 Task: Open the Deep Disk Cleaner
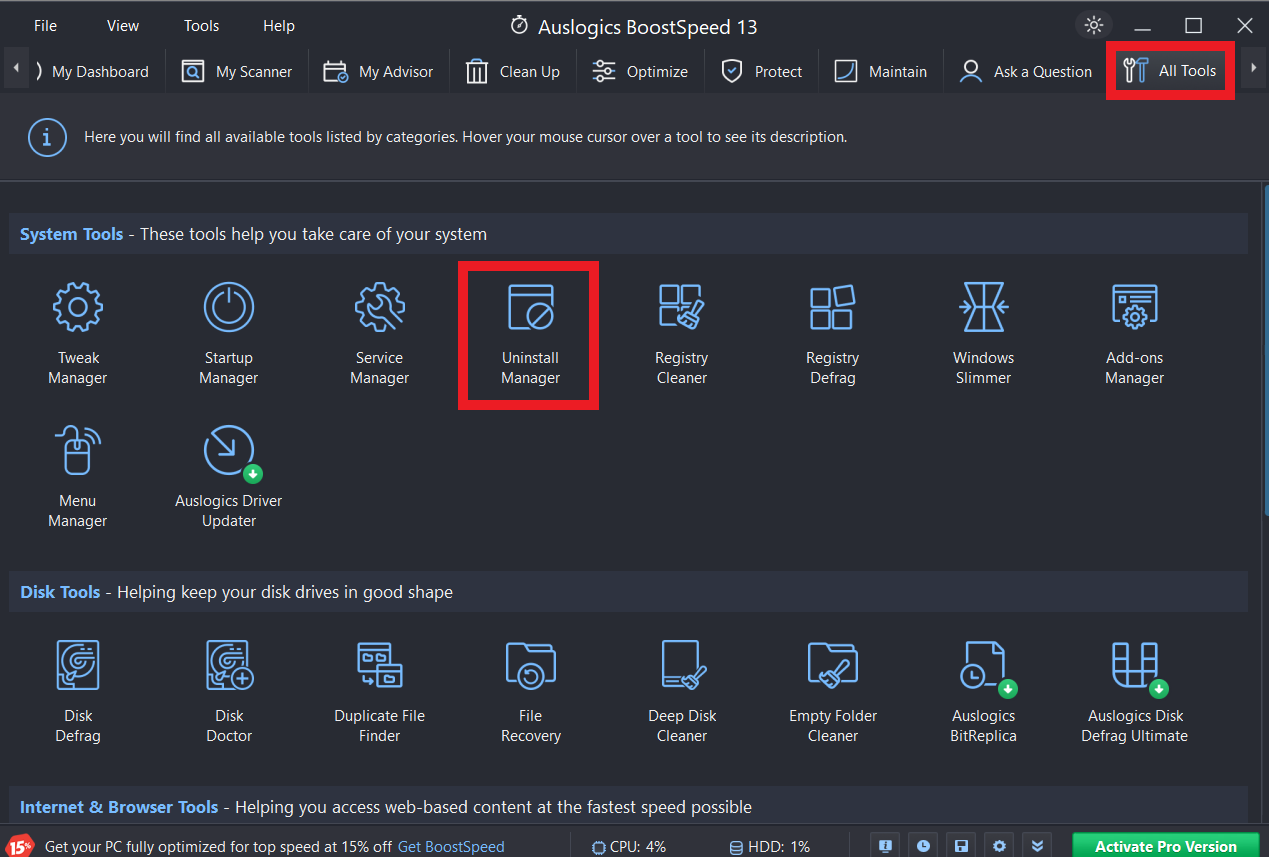681,691
